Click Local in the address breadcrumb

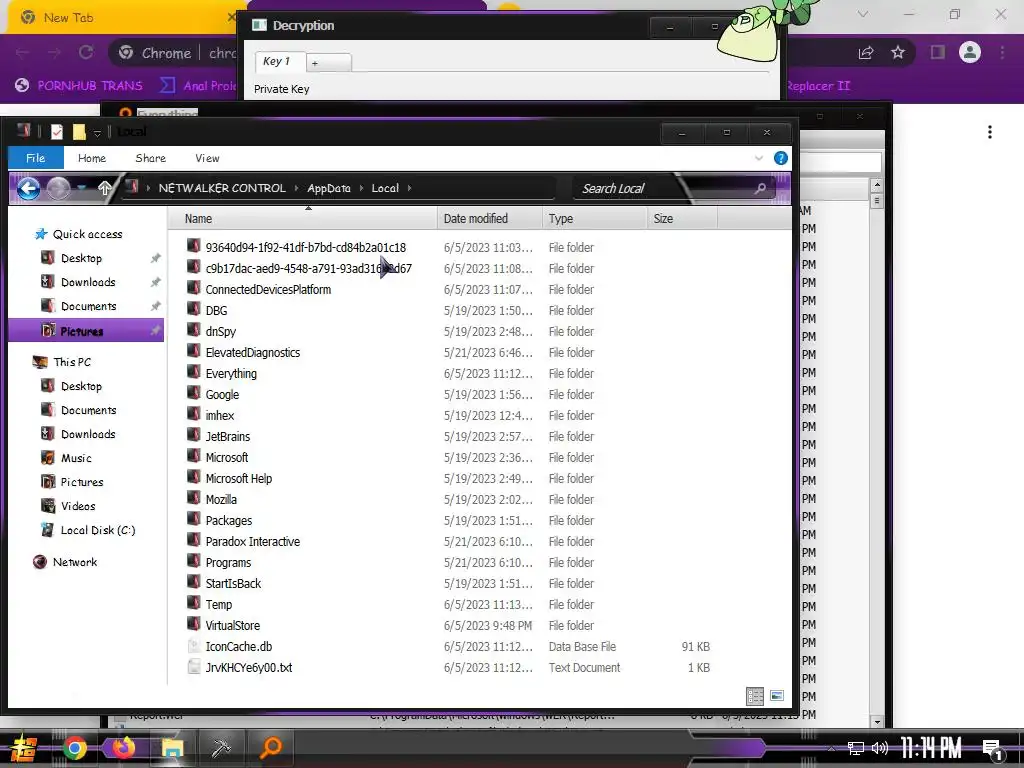pos(385,188)
